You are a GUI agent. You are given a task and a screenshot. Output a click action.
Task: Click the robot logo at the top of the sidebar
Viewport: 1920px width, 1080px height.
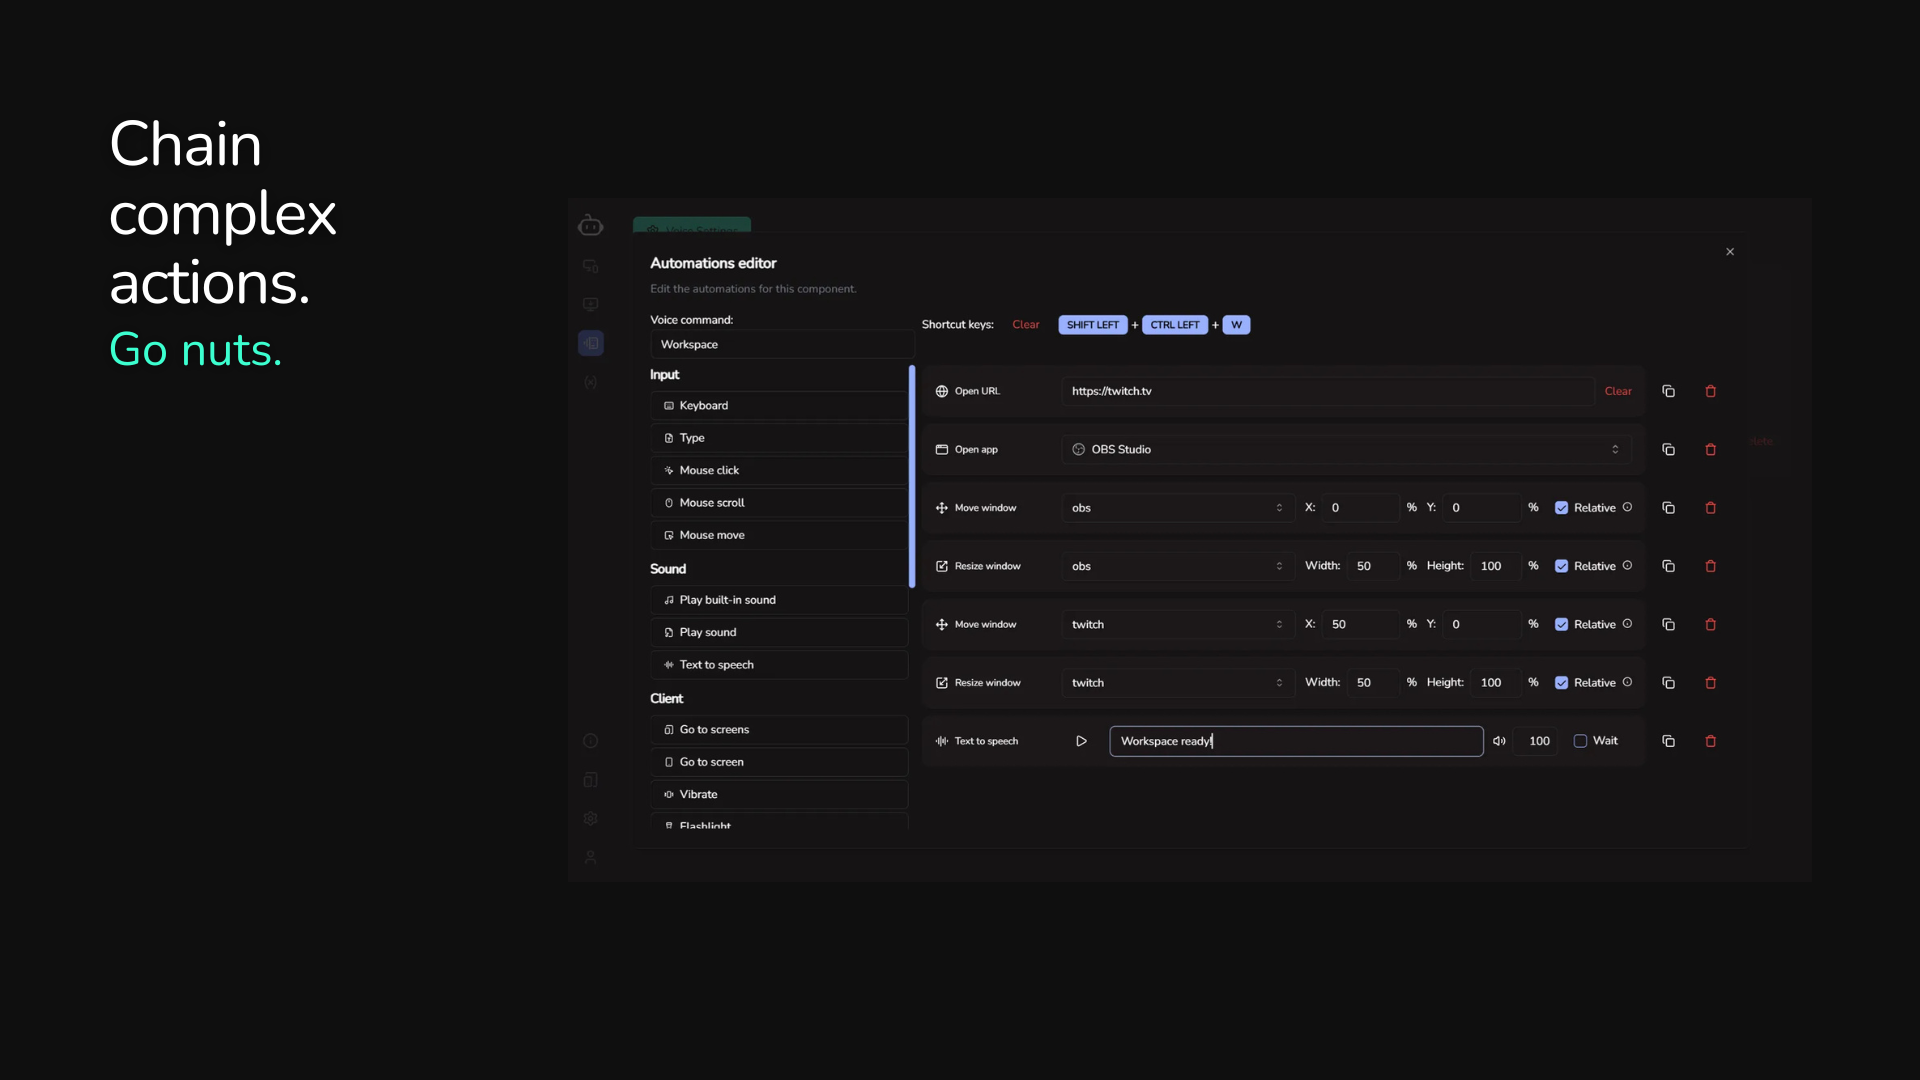click(x=591, y=224)
